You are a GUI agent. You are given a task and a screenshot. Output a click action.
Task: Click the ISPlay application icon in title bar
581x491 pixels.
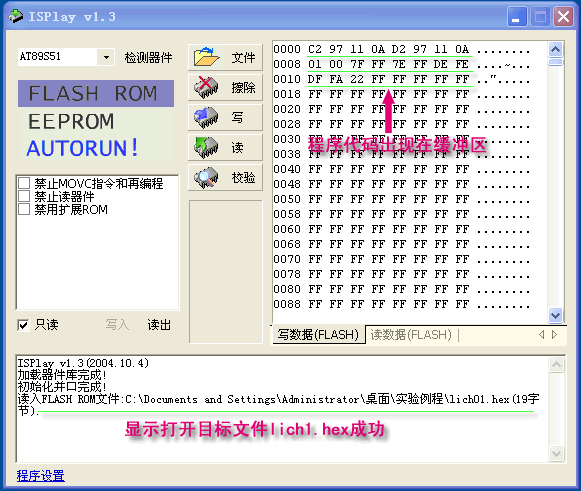click(x=16, y=16)
